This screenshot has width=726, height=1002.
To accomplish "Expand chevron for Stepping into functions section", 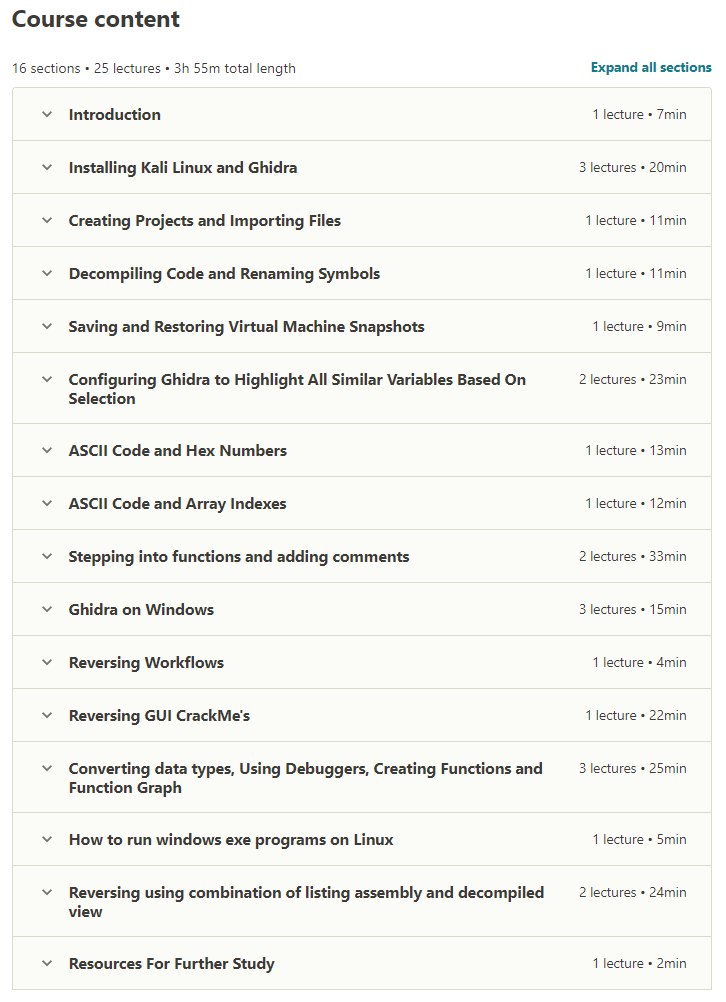I will click(47, 557).
